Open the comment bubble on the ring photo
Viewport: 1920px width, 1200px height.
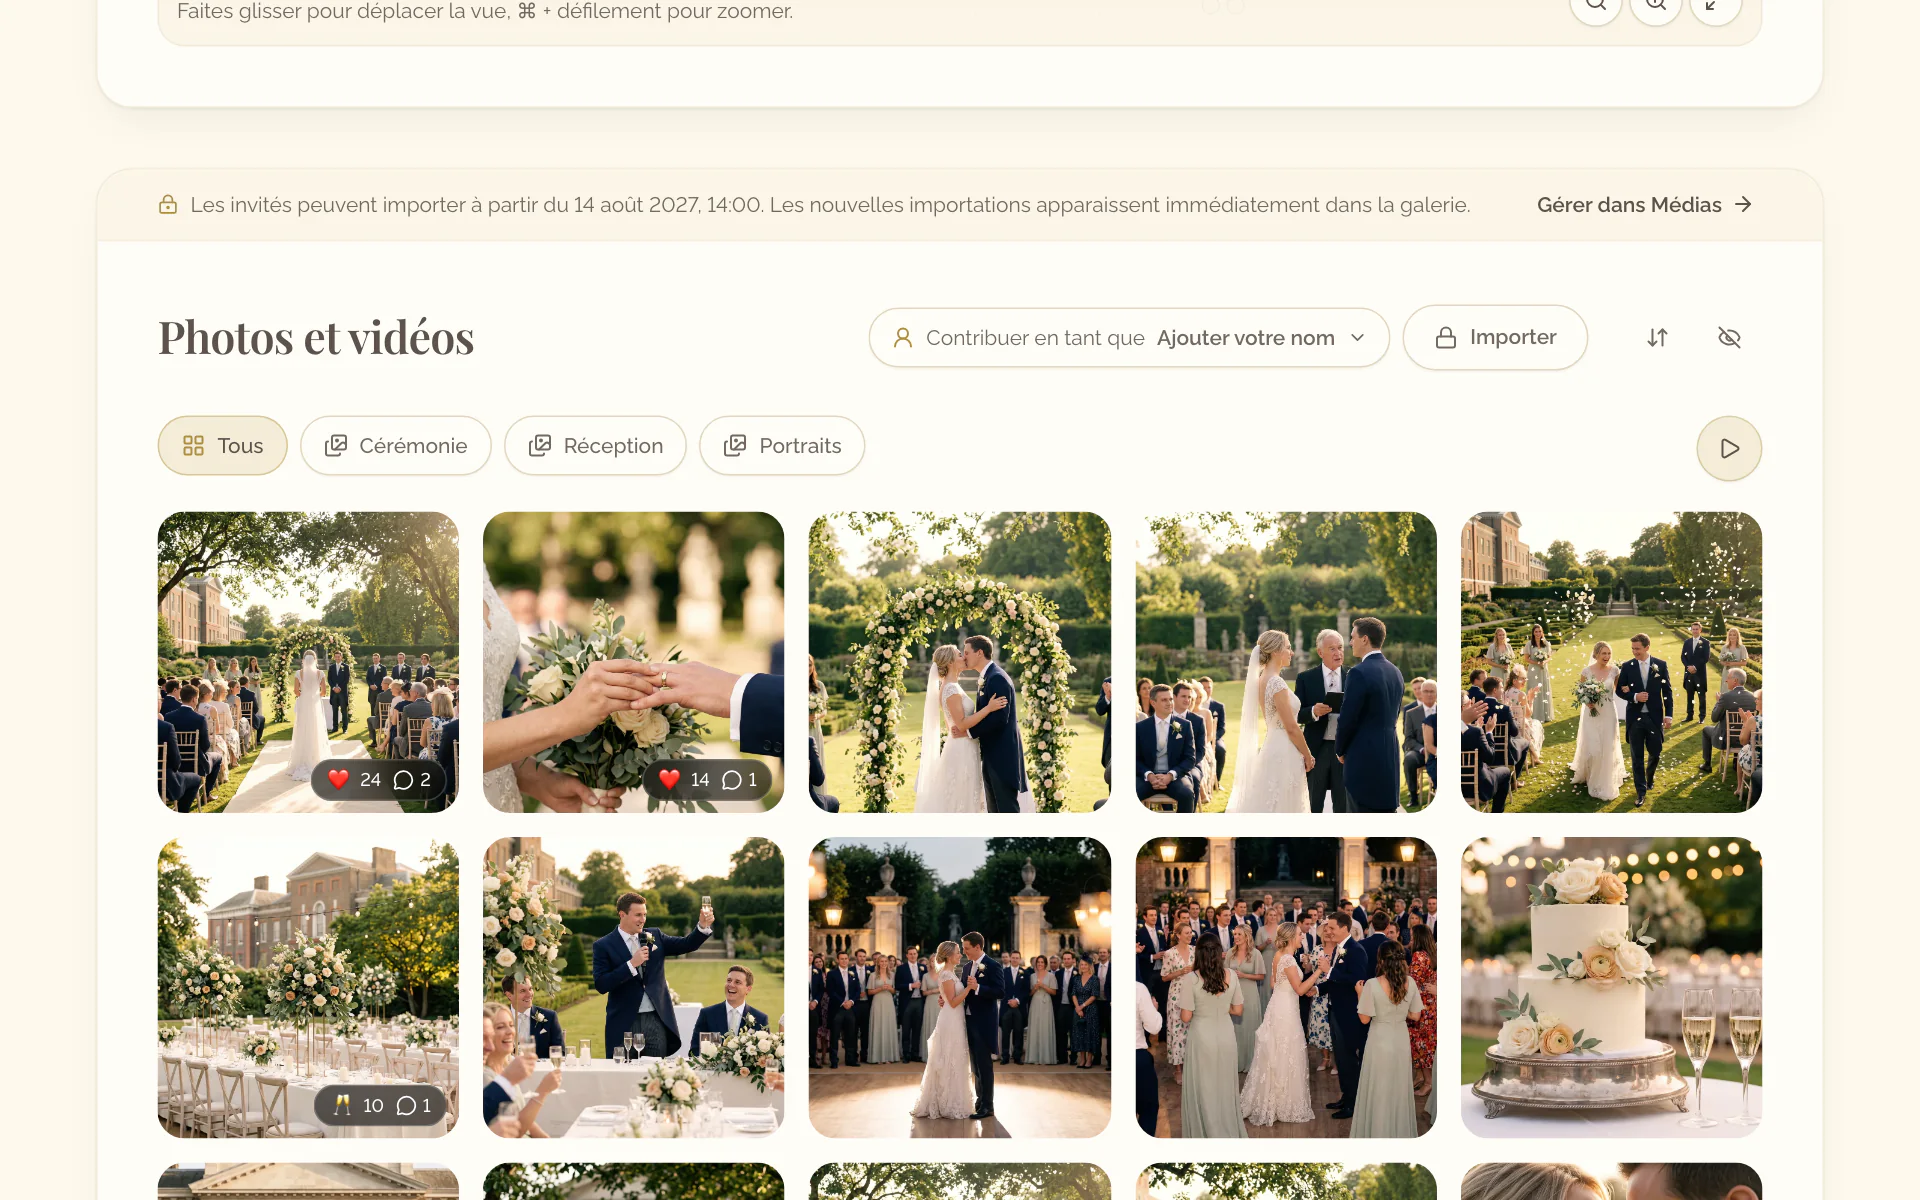tap(739, 779)
